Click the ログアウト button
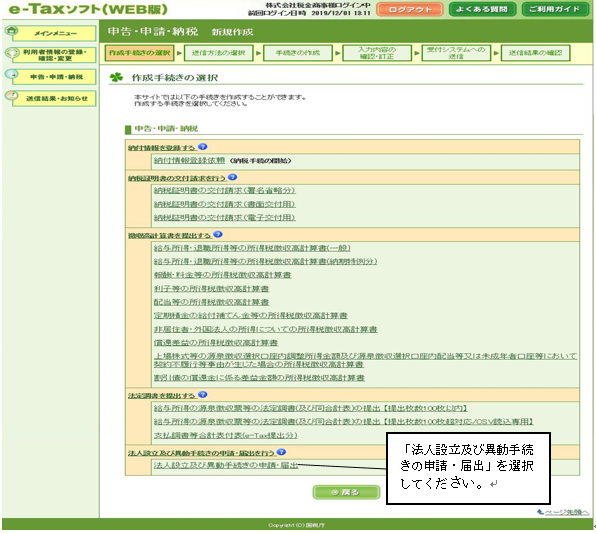596x533 pixels. coord(410,10)
